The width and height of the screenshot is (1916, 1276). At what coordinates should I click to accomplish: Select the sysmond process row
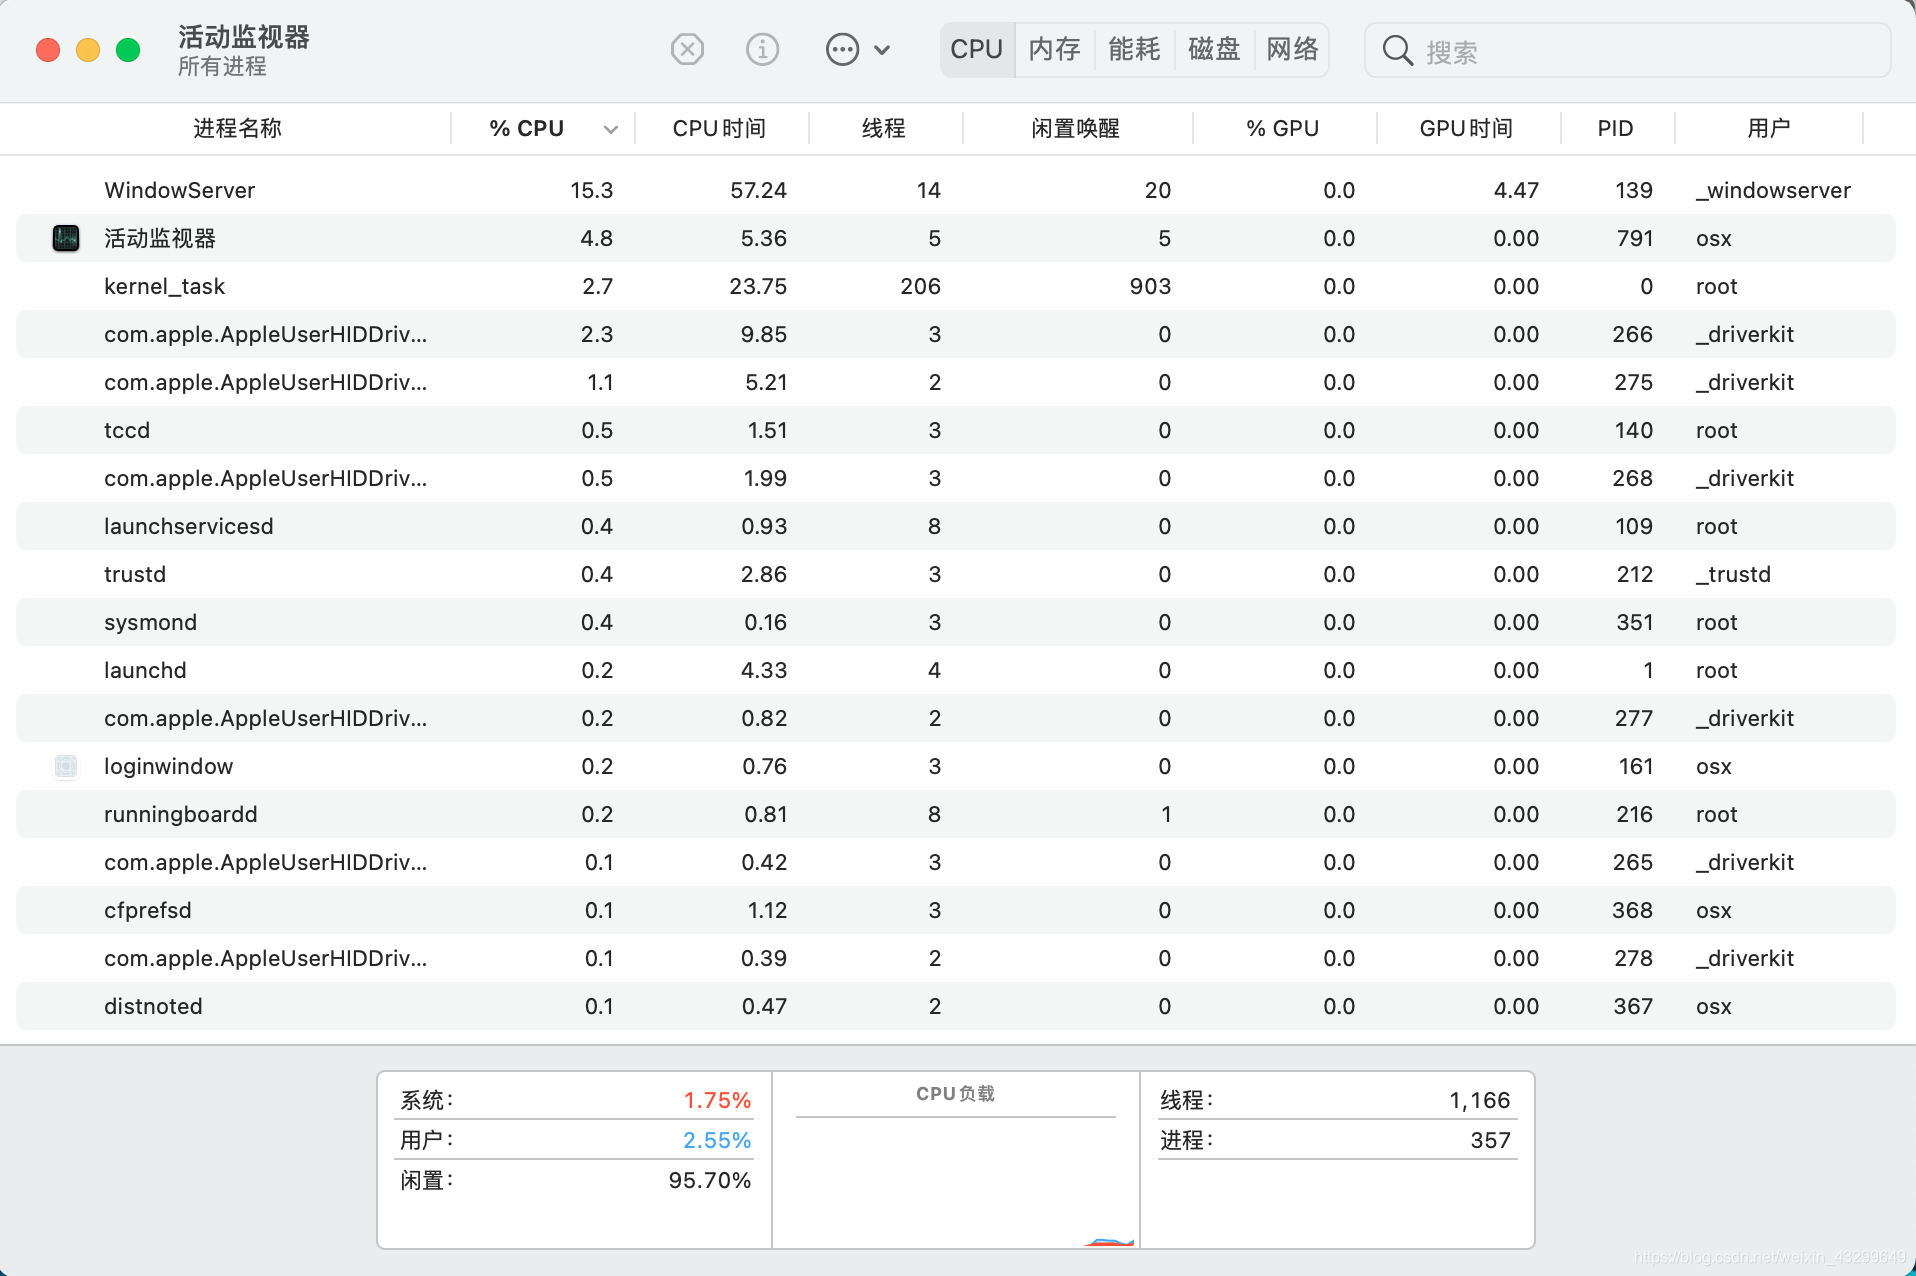pos(956,622)
